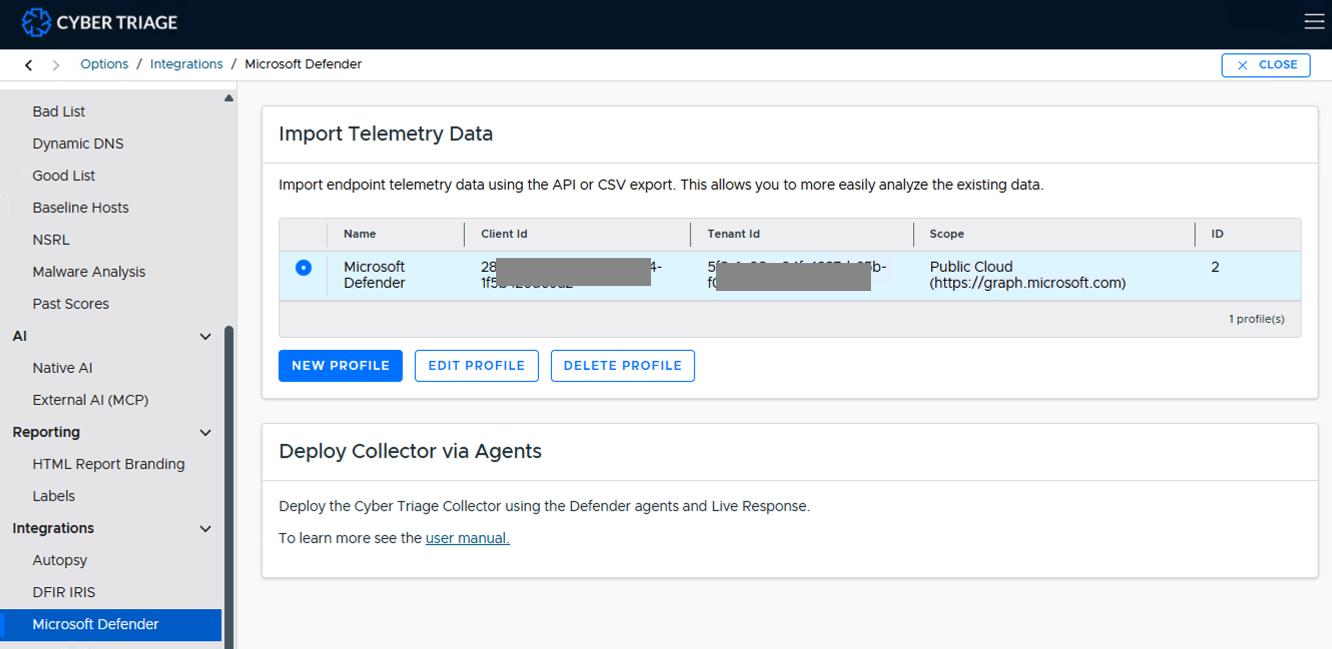1332x649 pixels.
Task: Click the sidebar scroll-up arrow
Action: point(229,98)
